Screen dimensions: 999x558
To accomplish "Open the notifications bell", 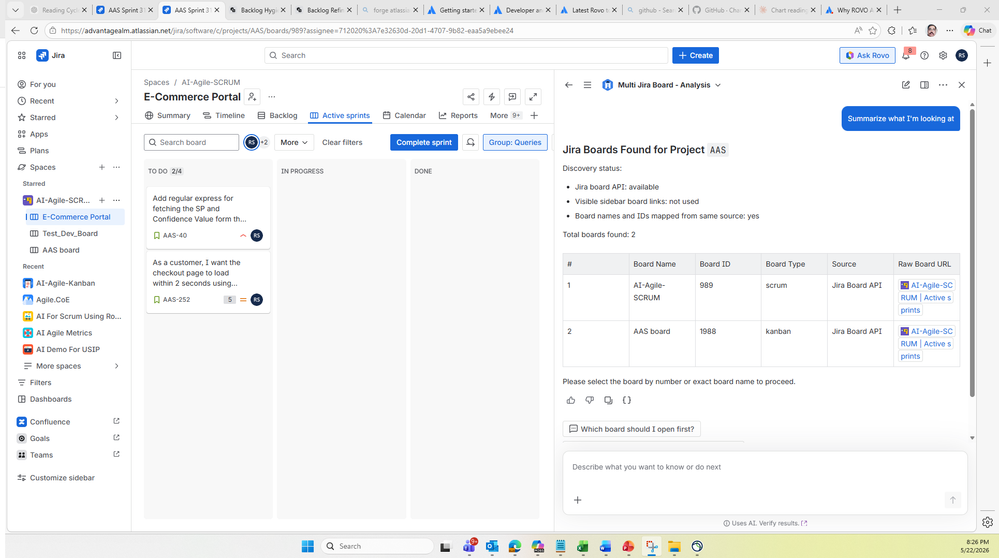I will (x=905, y=55).
